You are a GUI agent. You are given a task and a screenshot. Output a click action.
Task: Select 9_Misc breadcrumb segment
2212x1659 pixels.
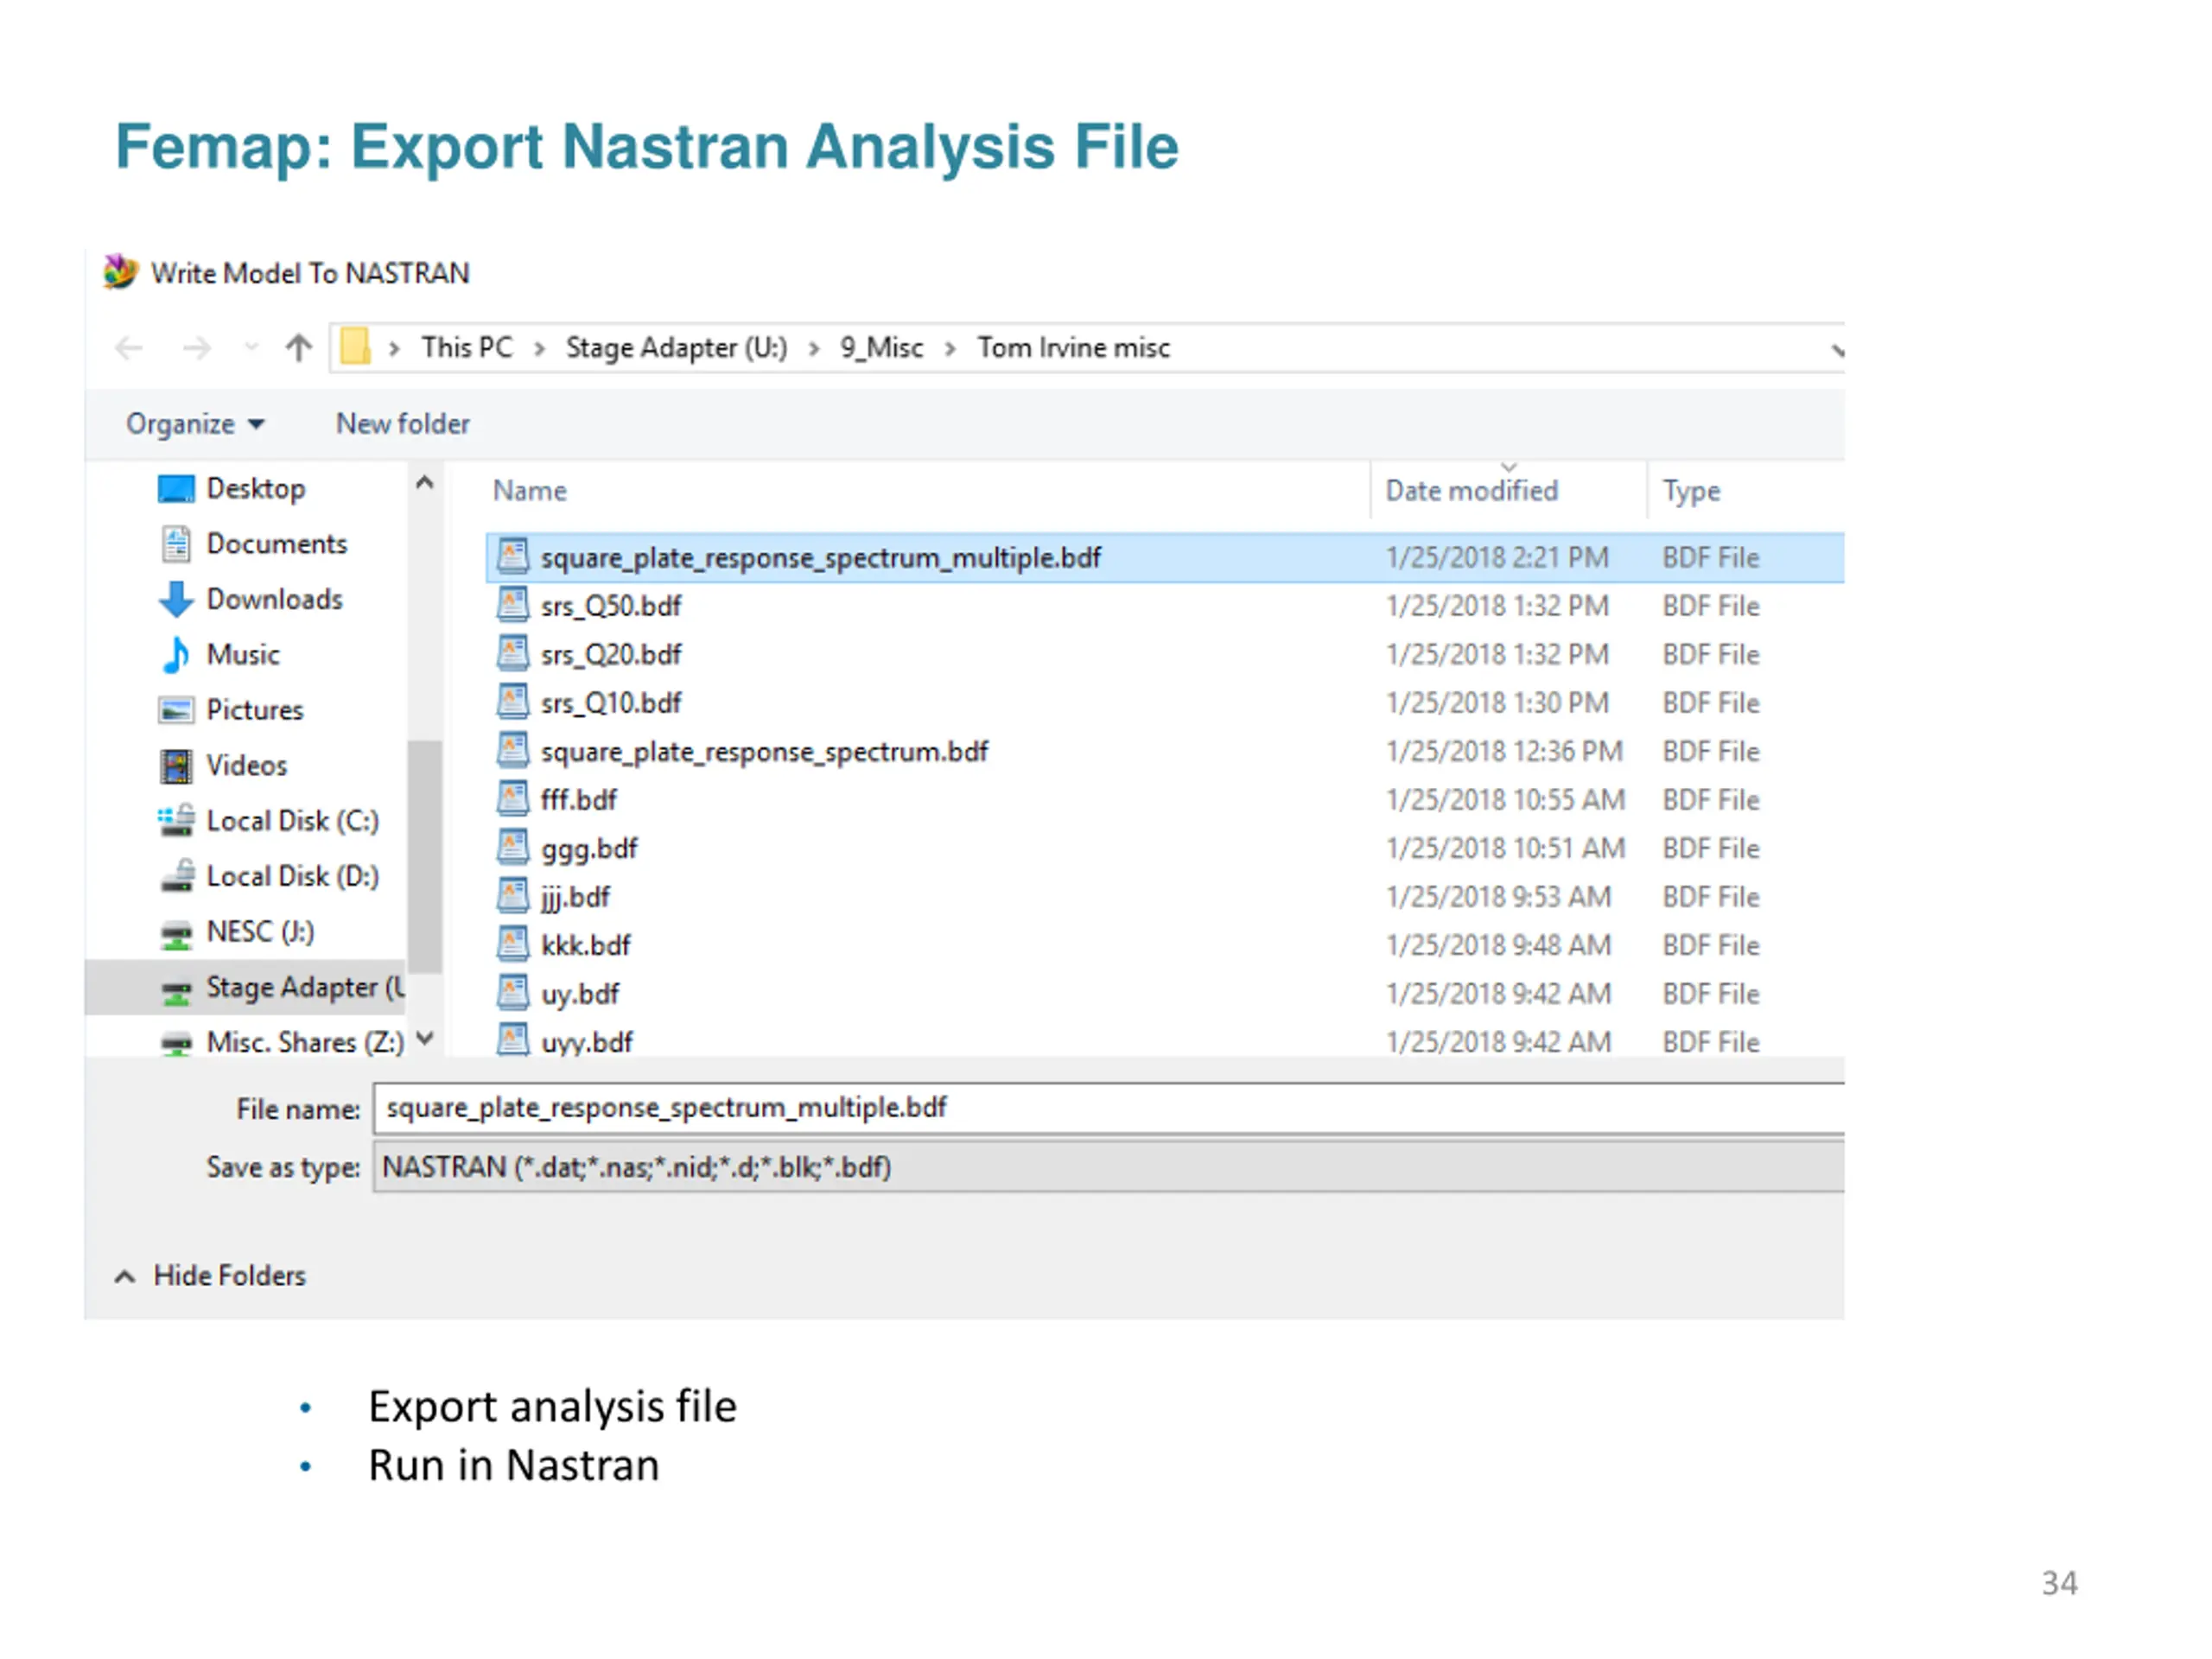[x=881, y=347]
